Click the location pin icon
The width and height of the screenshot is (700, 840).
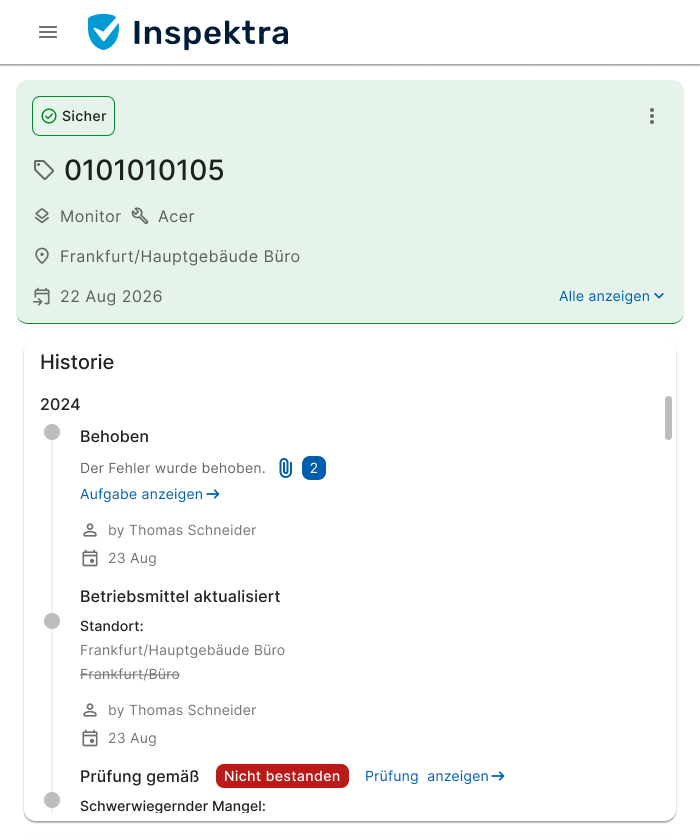pyautogui.click(x=42, y=256)
